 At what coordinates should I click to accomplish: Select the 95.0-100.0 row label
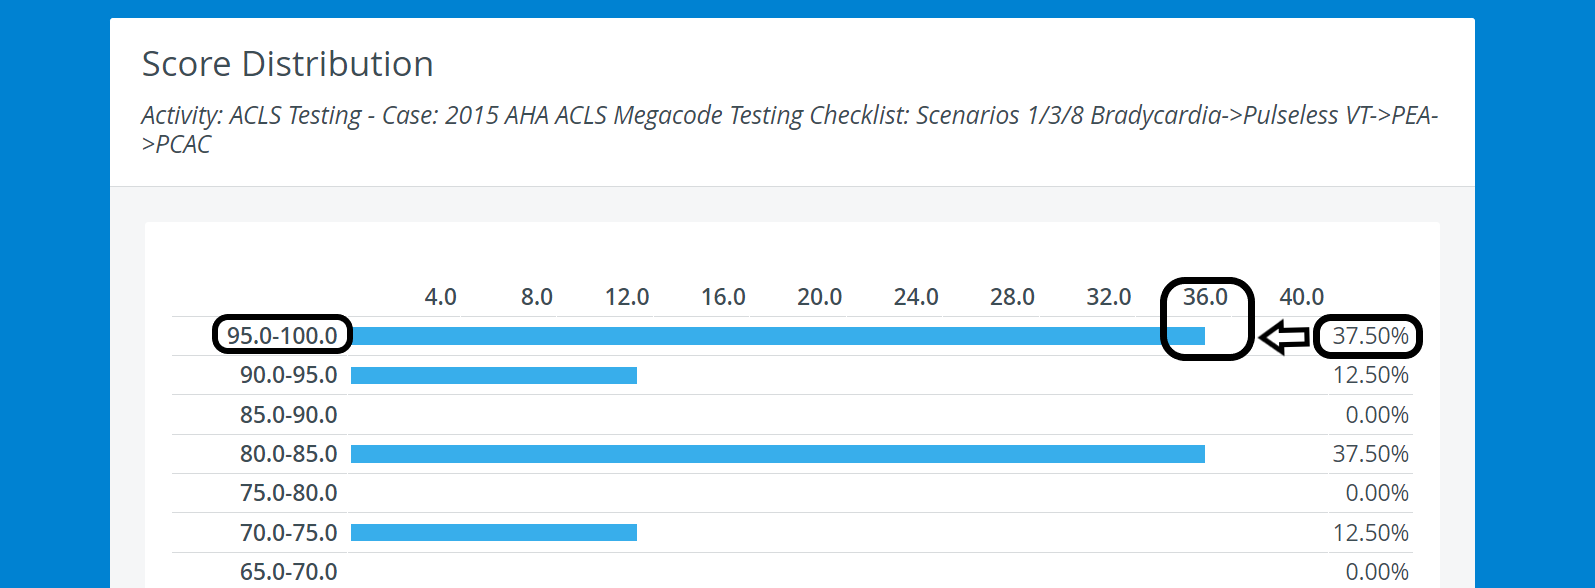(282, 336)
